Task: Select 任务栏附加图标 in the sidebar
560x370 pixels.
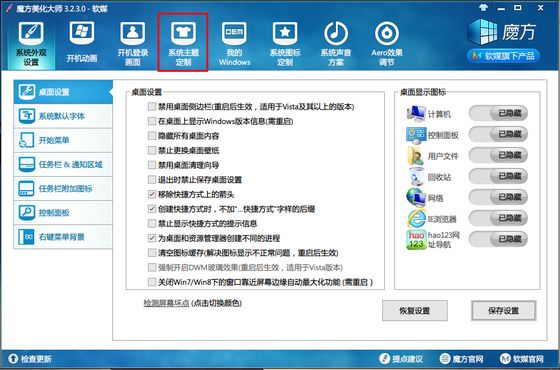Action: click(x=63, y=189)
